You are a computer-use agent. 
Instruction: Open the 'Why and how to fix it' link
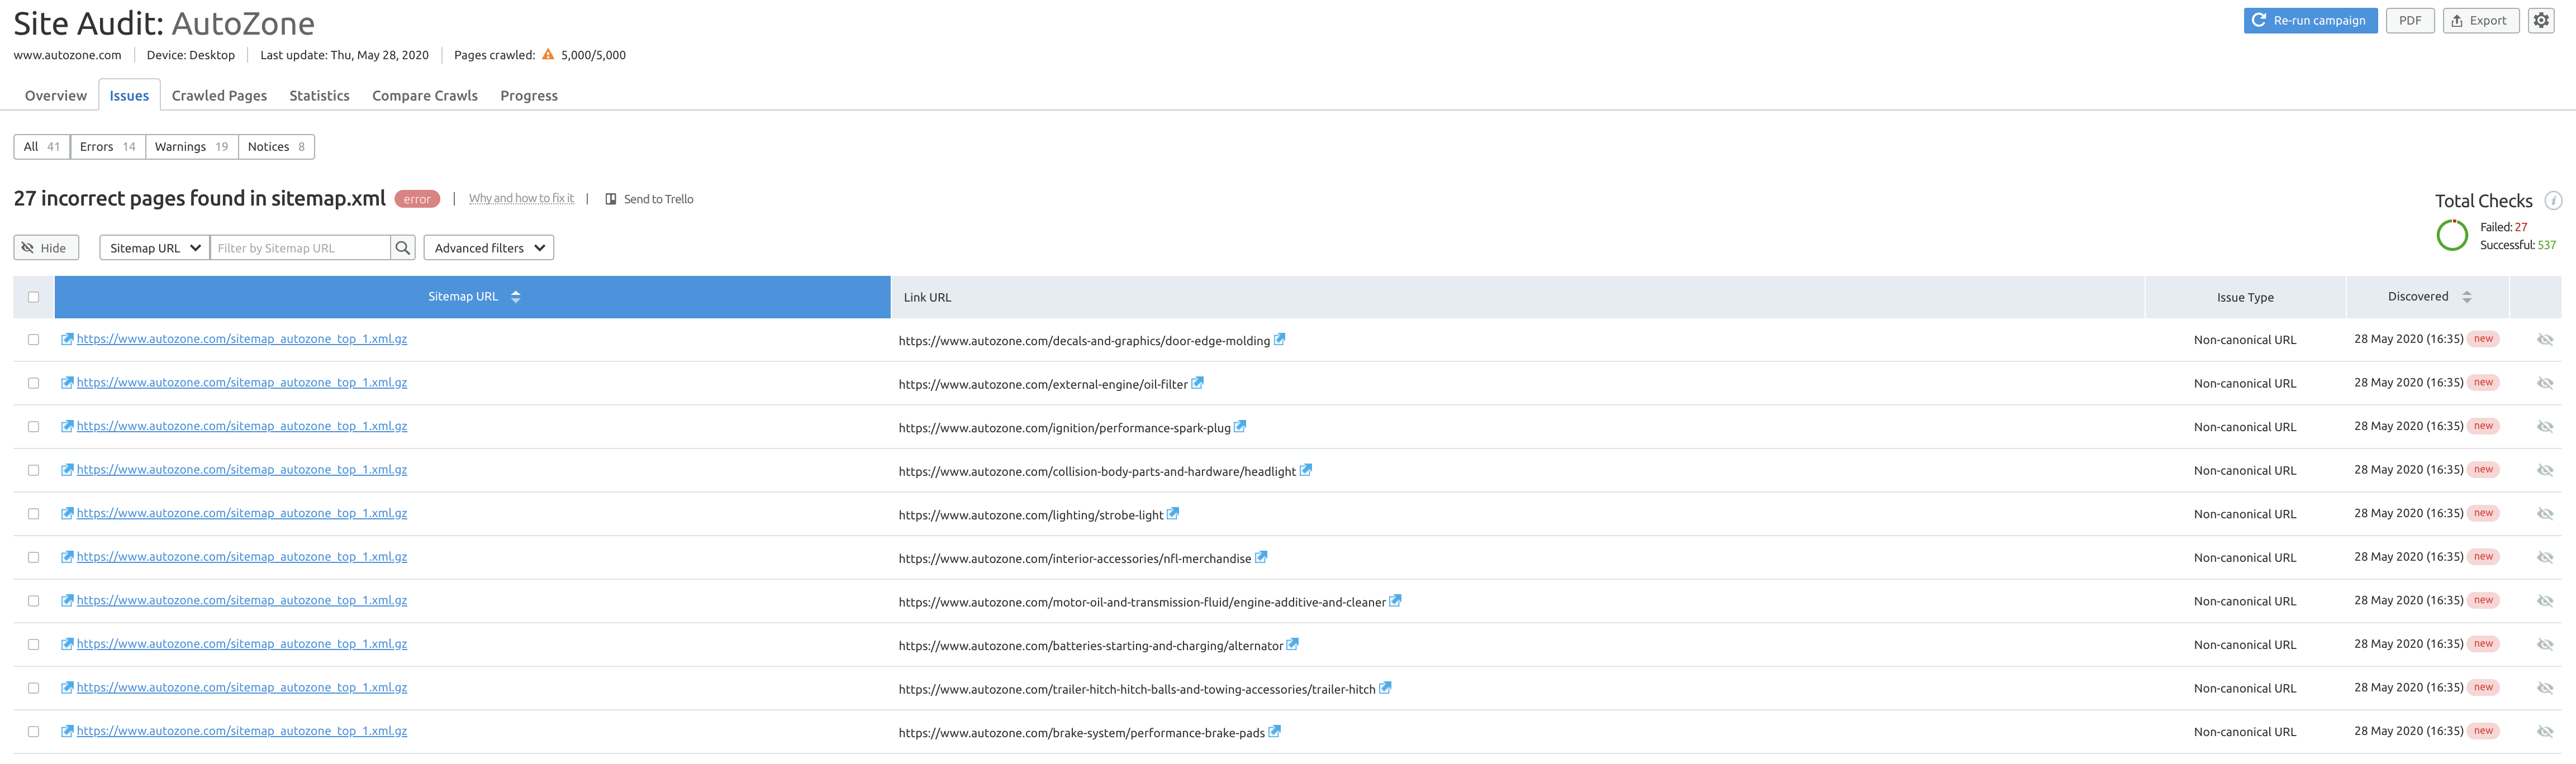click(x=521, y=199)
